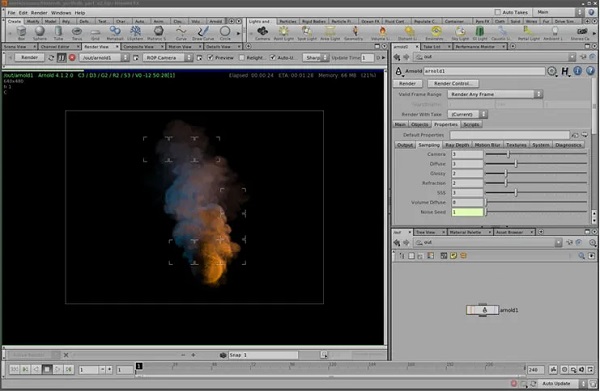Open the Render Control dialog
The height and width of the screenshot is (391, 600).
point(453,83)
